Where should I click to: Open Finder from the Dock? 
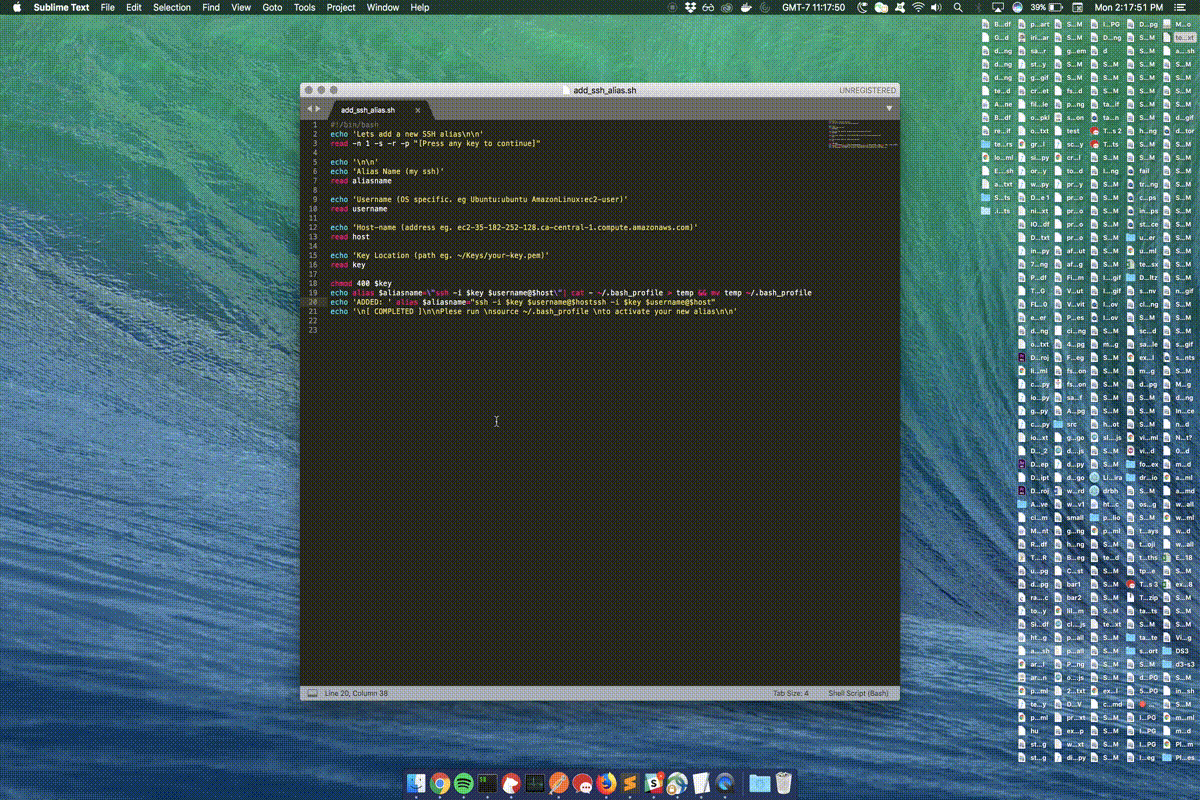tap(417, 782)
